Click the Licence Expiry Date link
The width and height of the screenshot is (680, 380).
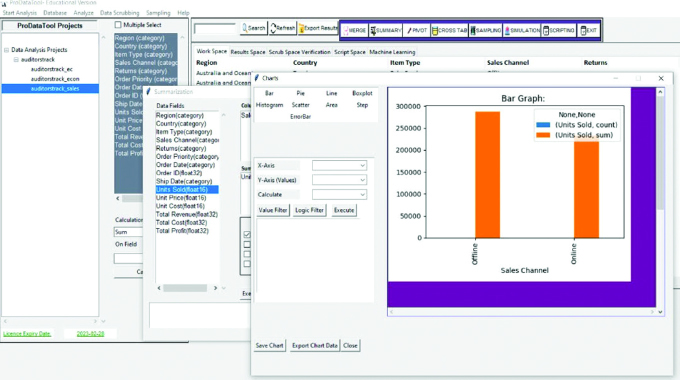[x=27, y=334]
